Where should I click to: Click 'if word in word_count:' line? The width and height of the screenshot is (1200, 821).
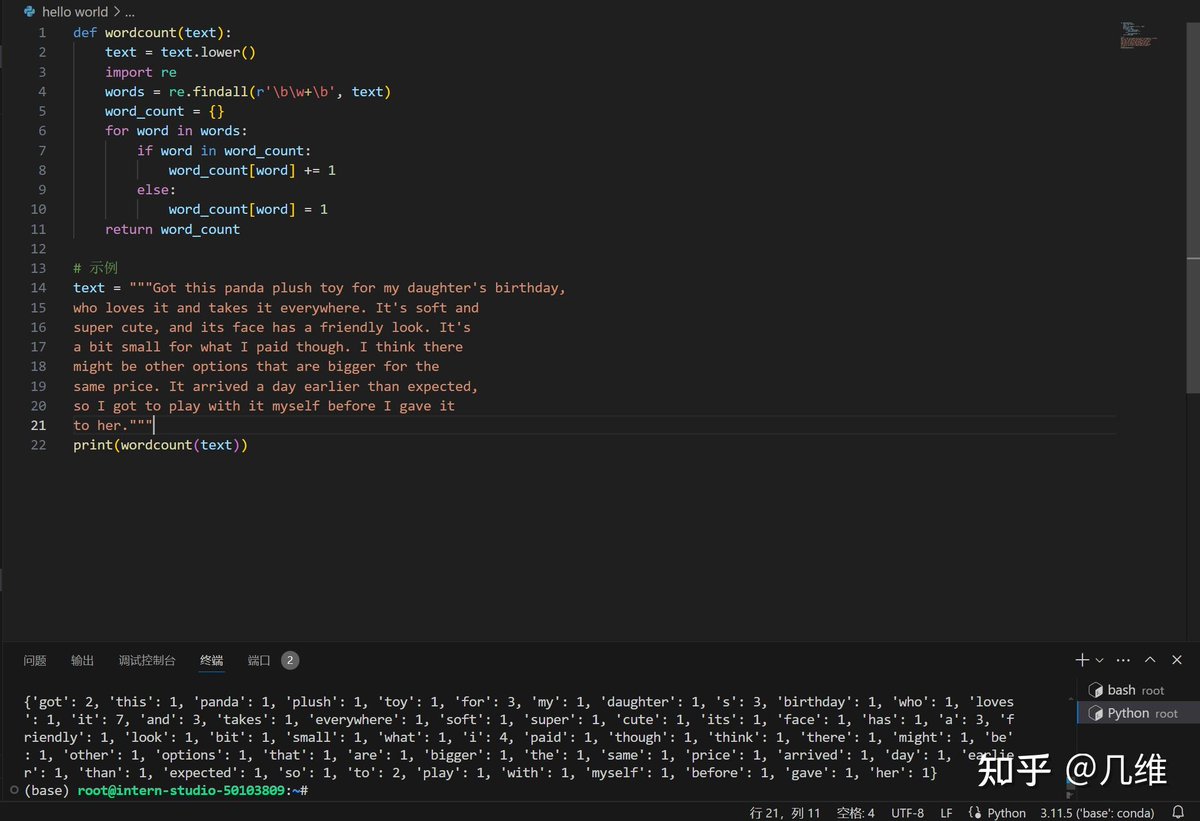pyautogui.click(x=225, y=151)
